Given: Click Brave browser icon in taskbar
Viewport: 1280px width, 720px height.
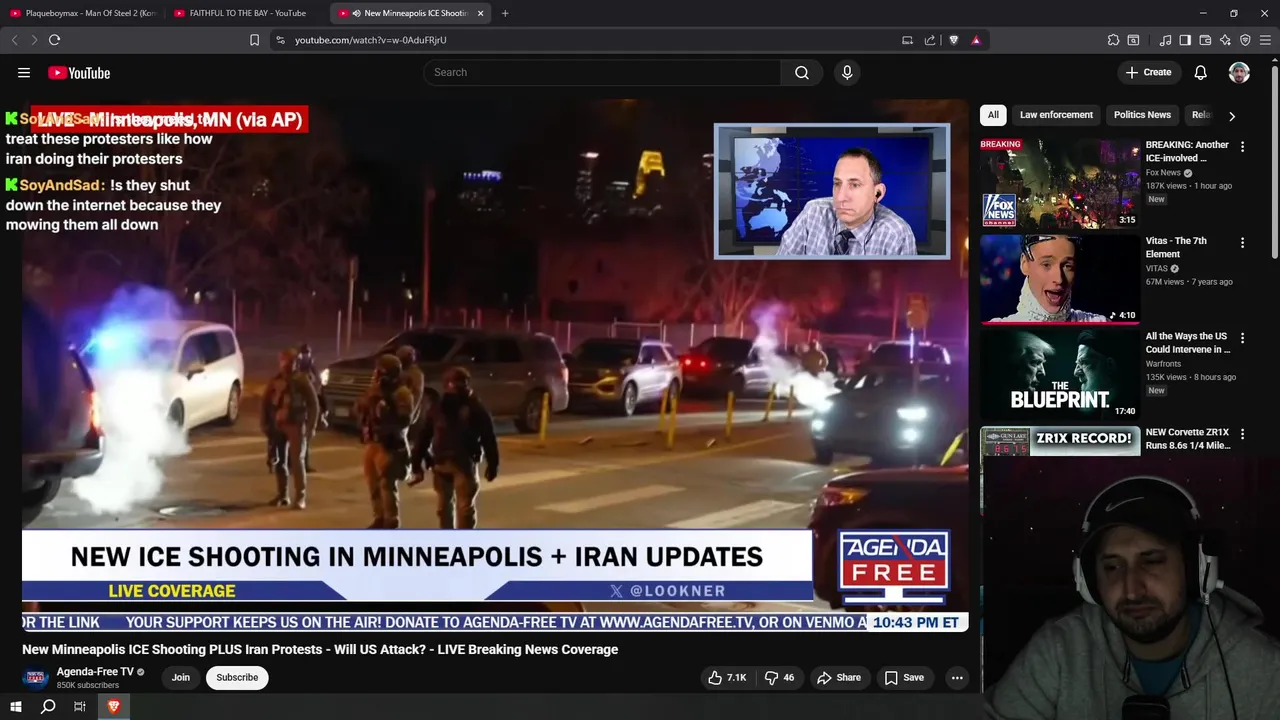Looking at the screenshot, I should (x=113, y=706).
